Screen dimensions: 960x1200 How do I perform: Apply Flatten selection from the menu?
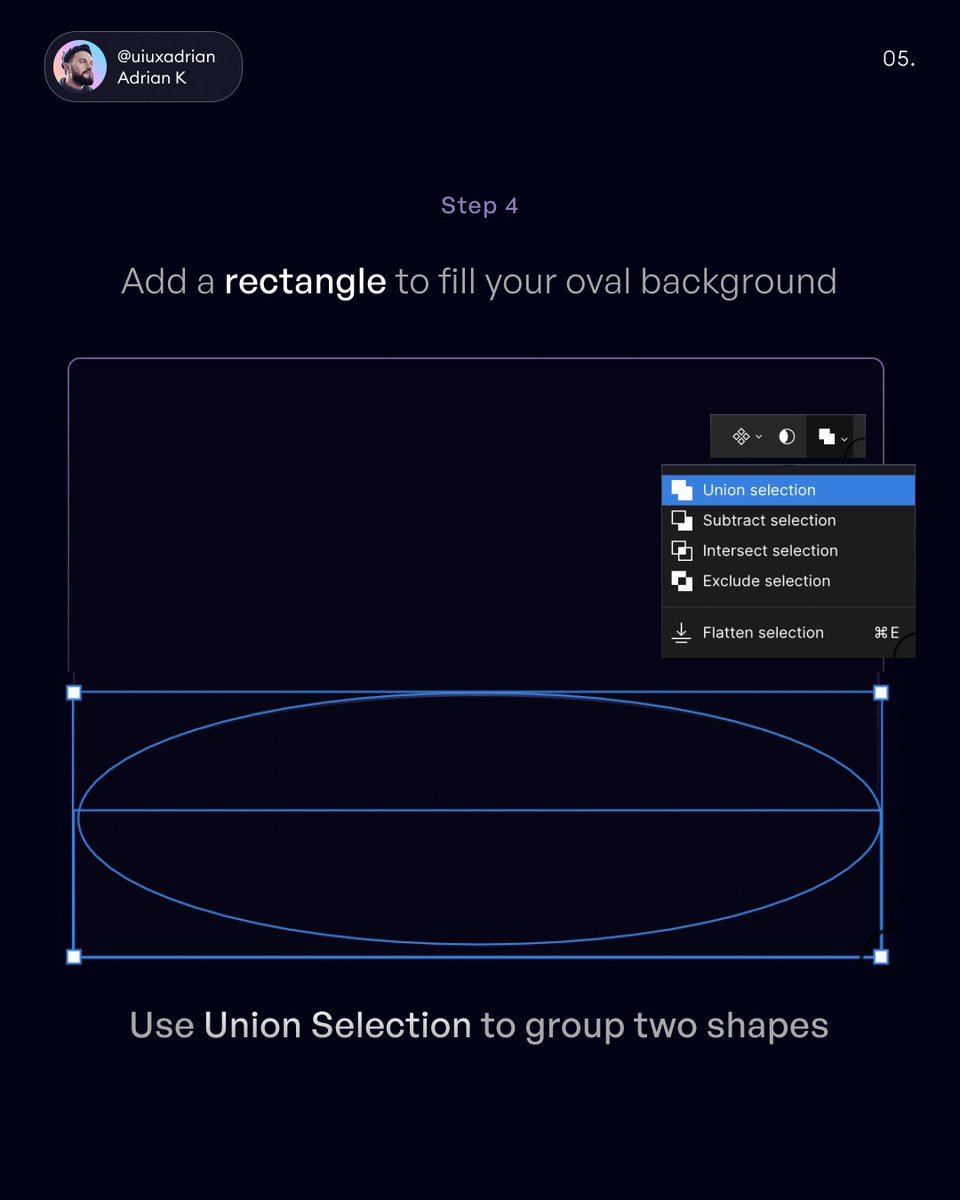763,632
